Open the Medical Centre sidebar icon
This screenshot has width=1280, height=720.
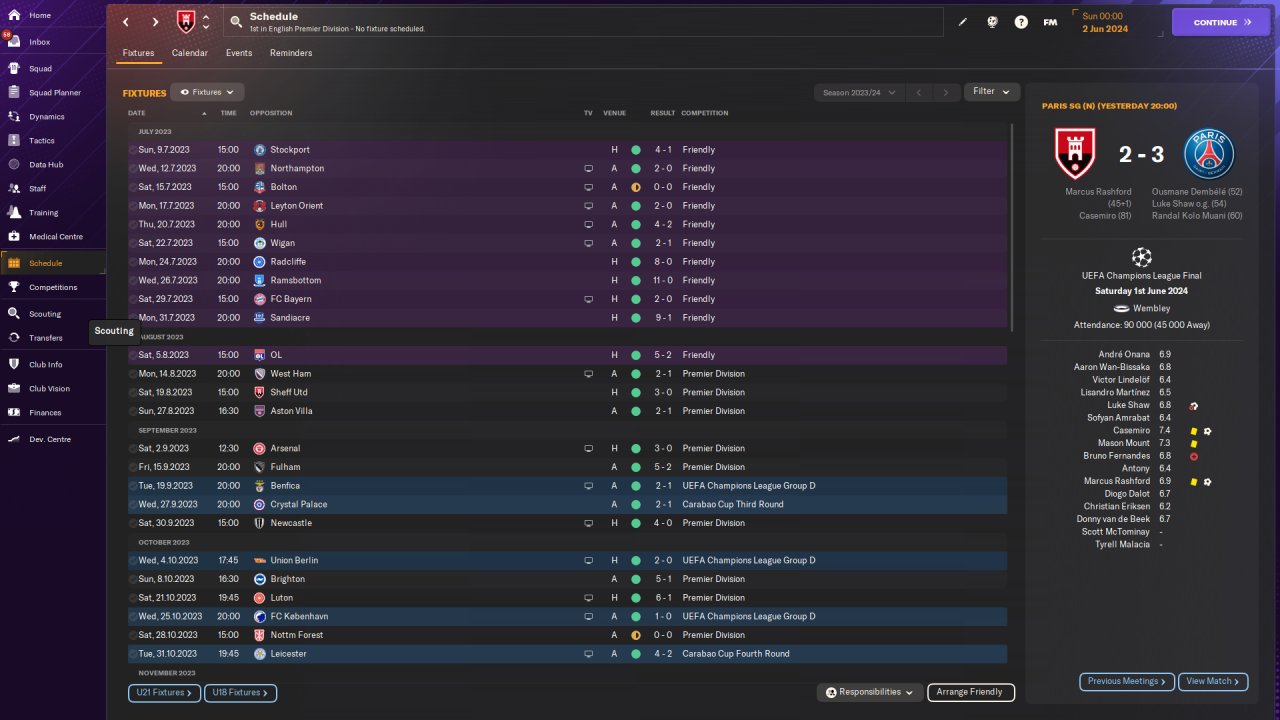(x=14, y=237)
